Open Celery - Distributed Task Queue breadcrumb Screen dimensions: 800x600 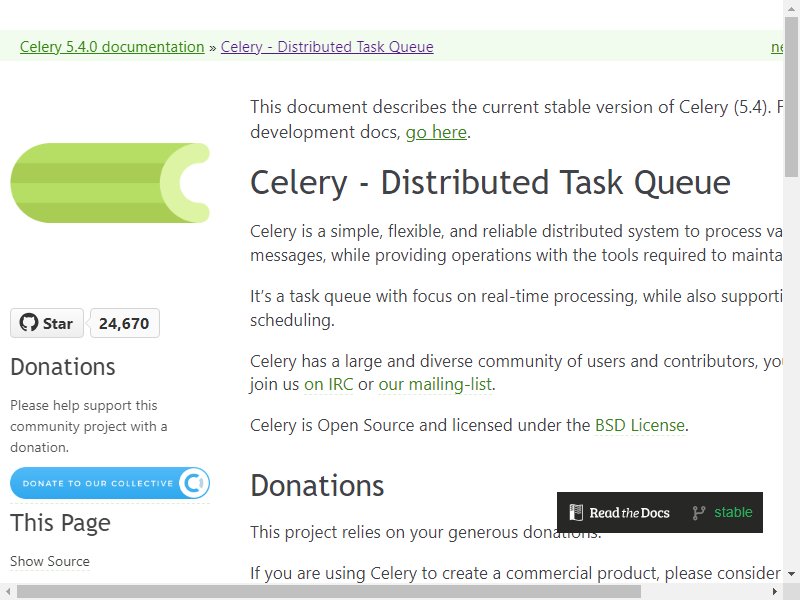pyautogui.click(x=327, y=46)
